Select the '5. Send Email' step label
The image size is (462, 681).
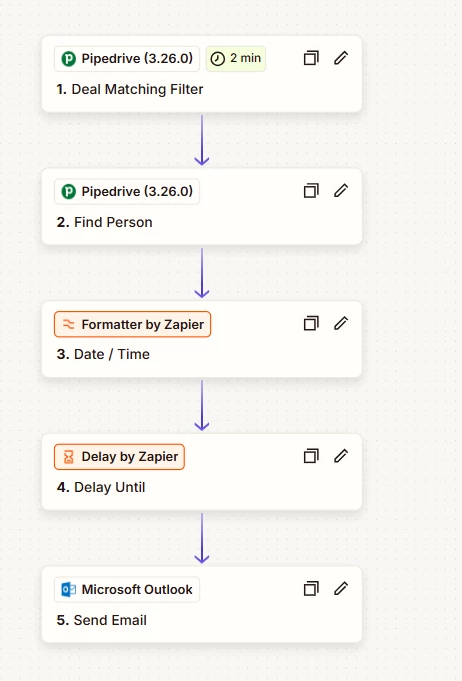coord(102,620)
